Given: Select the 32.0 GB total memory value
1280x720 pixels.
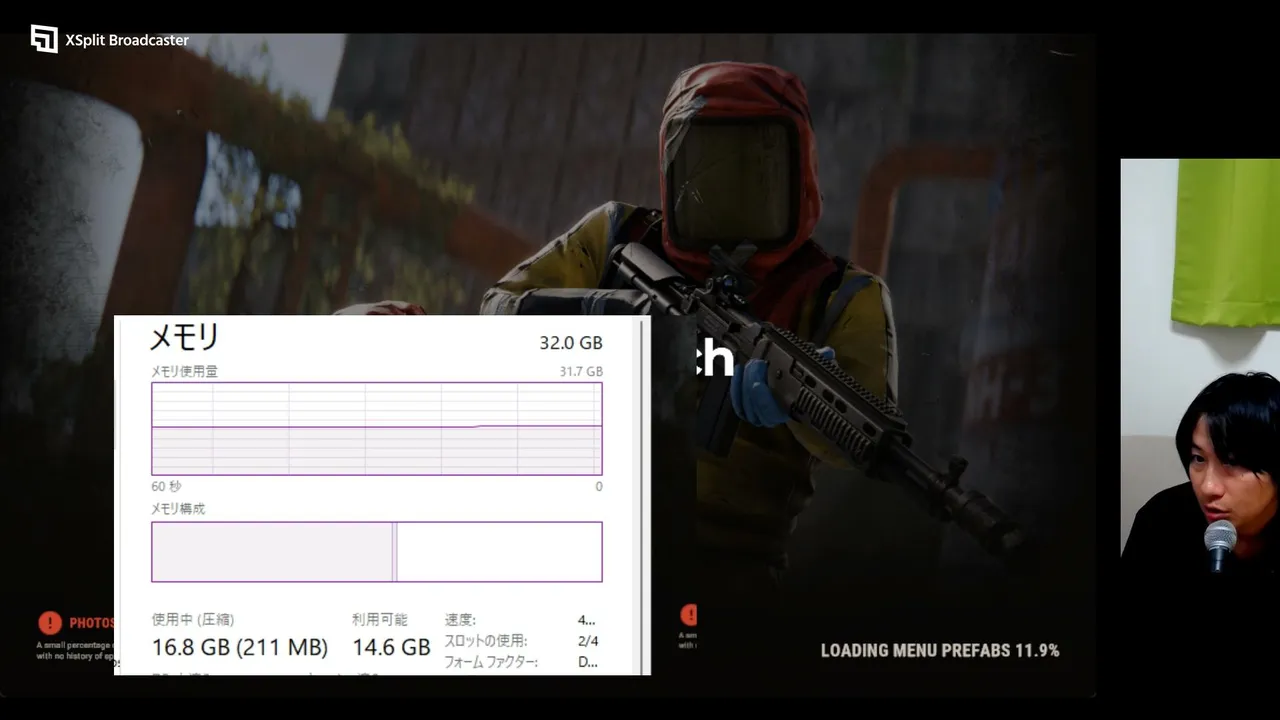Looking at the screenshot, I should click(571, 343).
